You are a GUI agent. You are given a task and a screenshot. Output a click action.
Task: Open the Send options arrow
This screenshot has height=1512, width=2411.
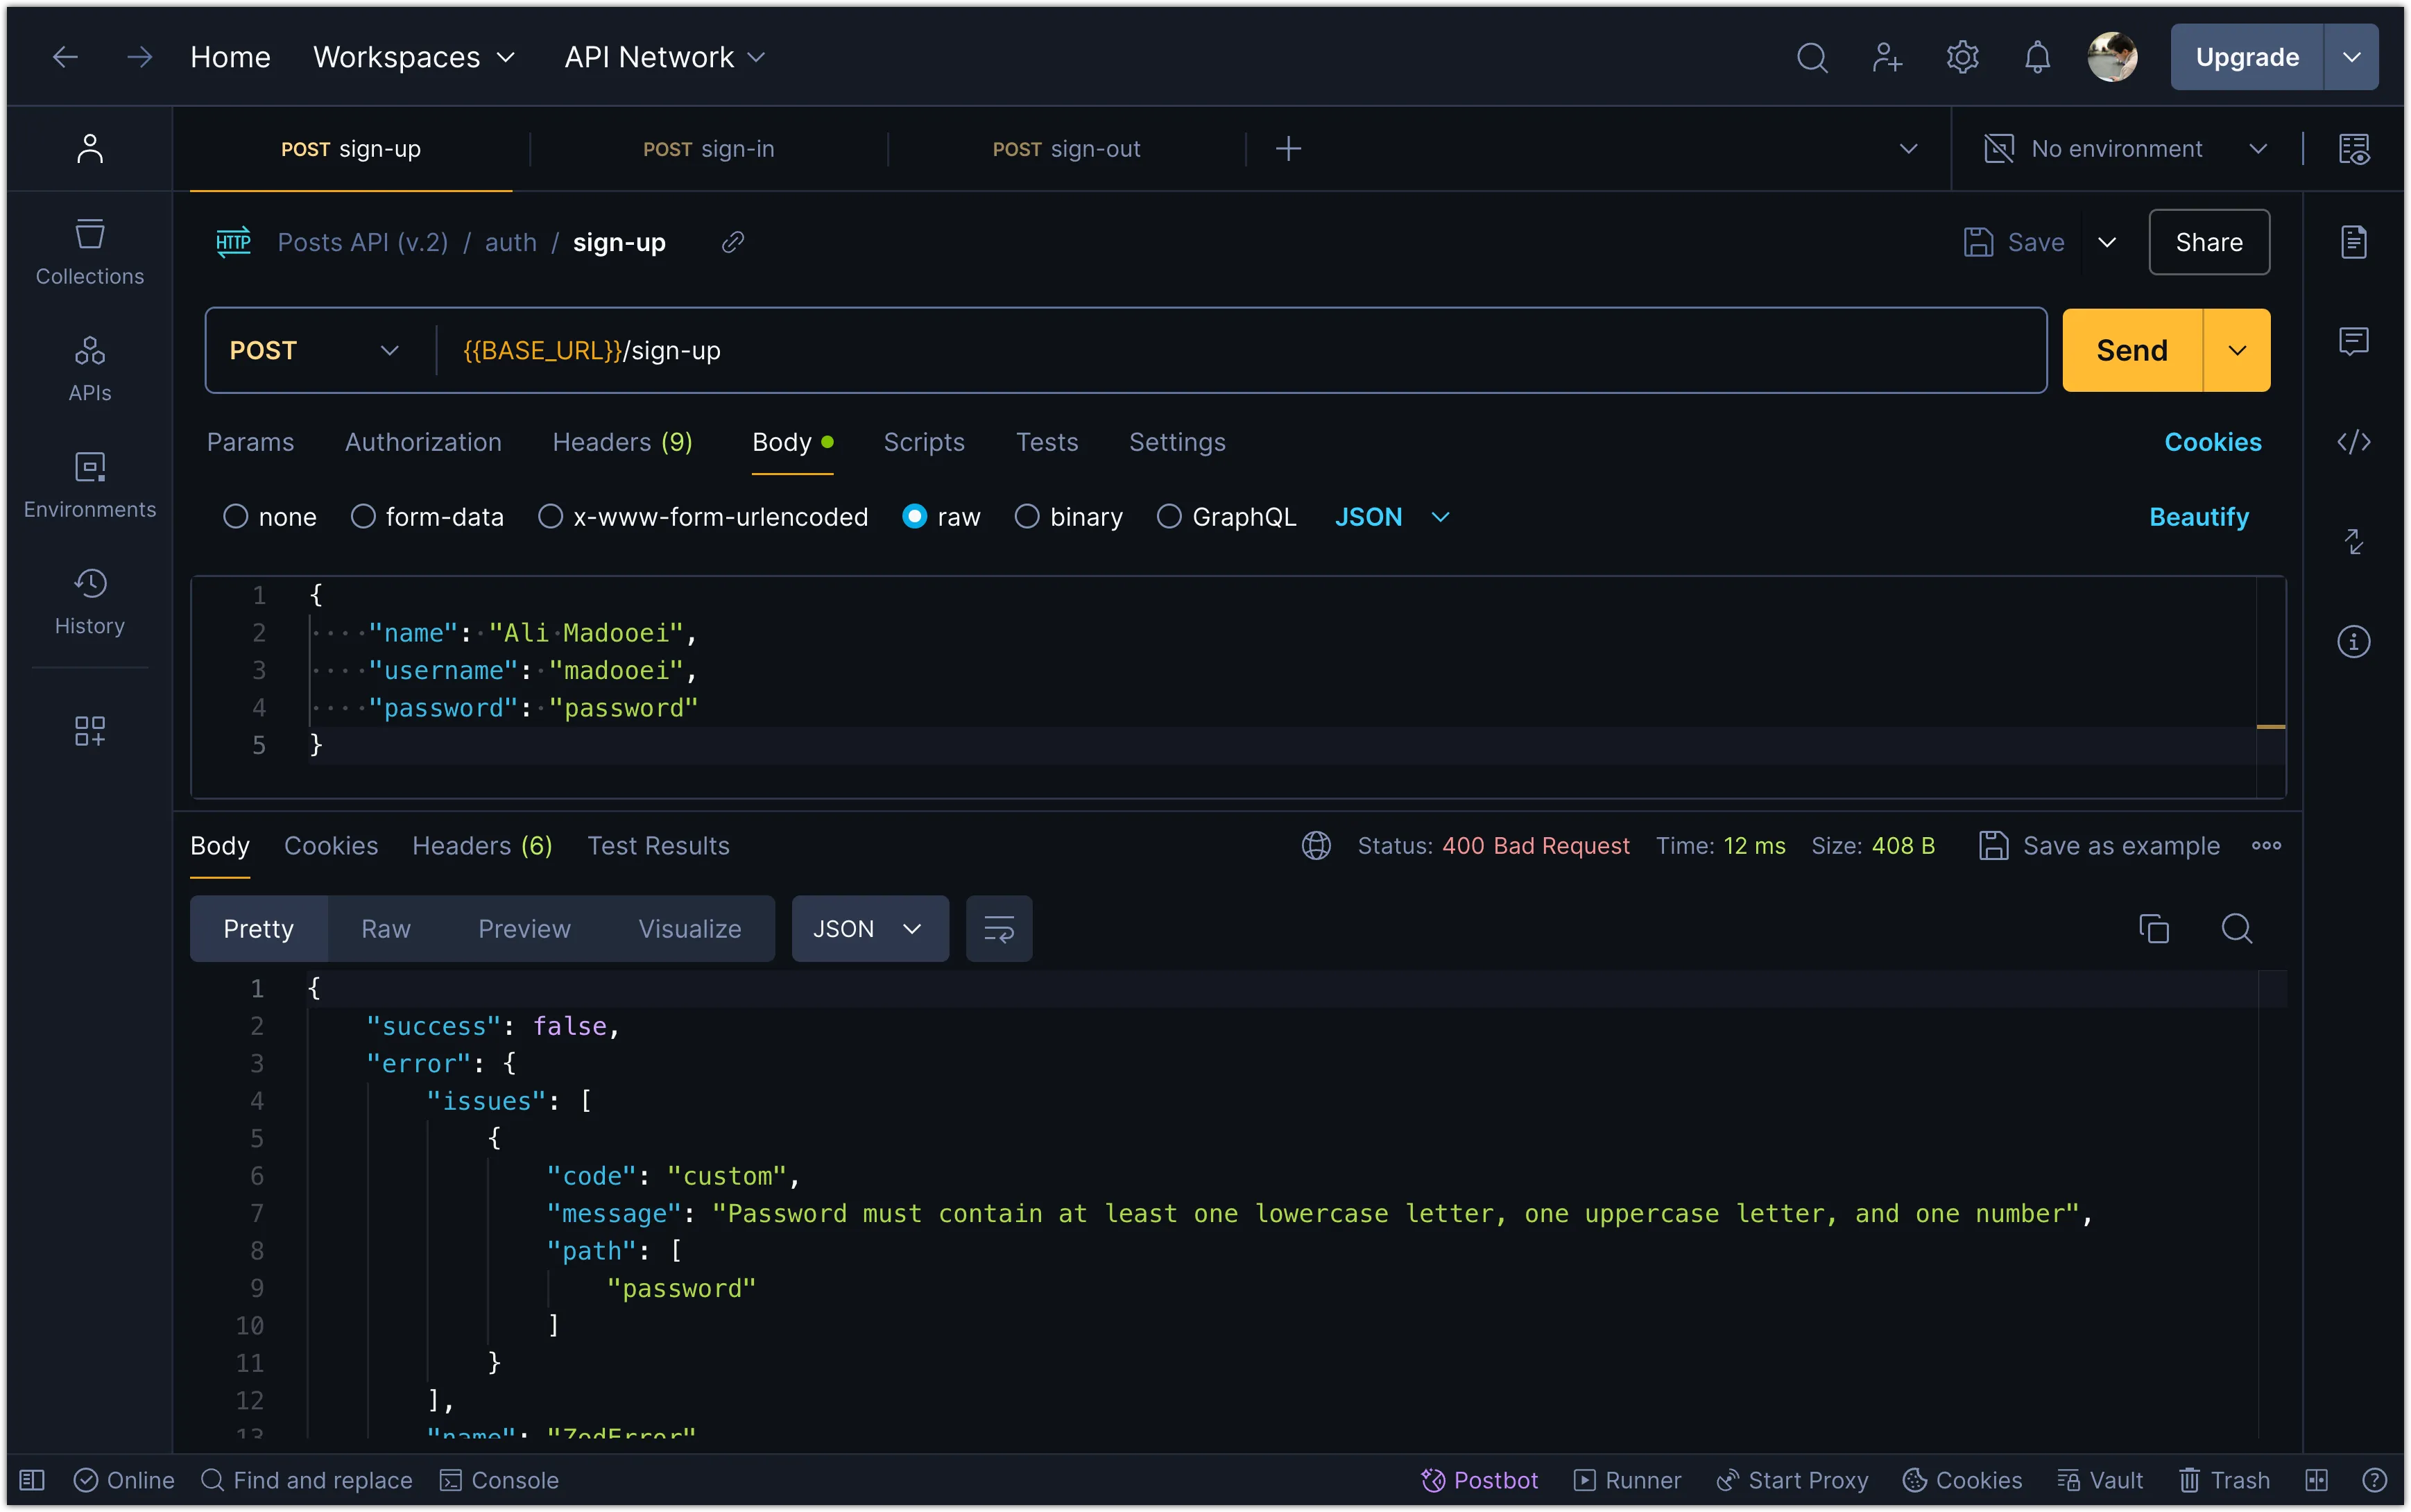2237,350
